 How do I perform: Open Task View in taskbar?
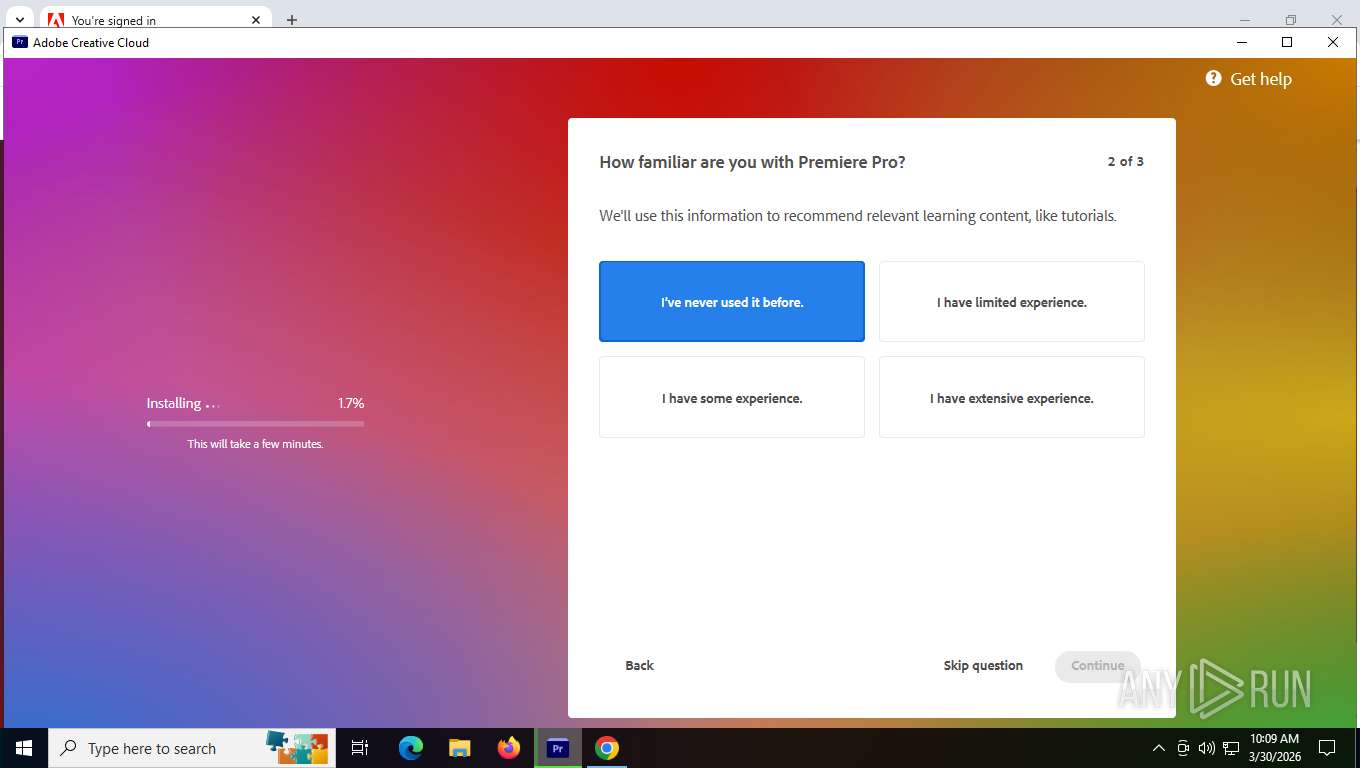(360, 748)
